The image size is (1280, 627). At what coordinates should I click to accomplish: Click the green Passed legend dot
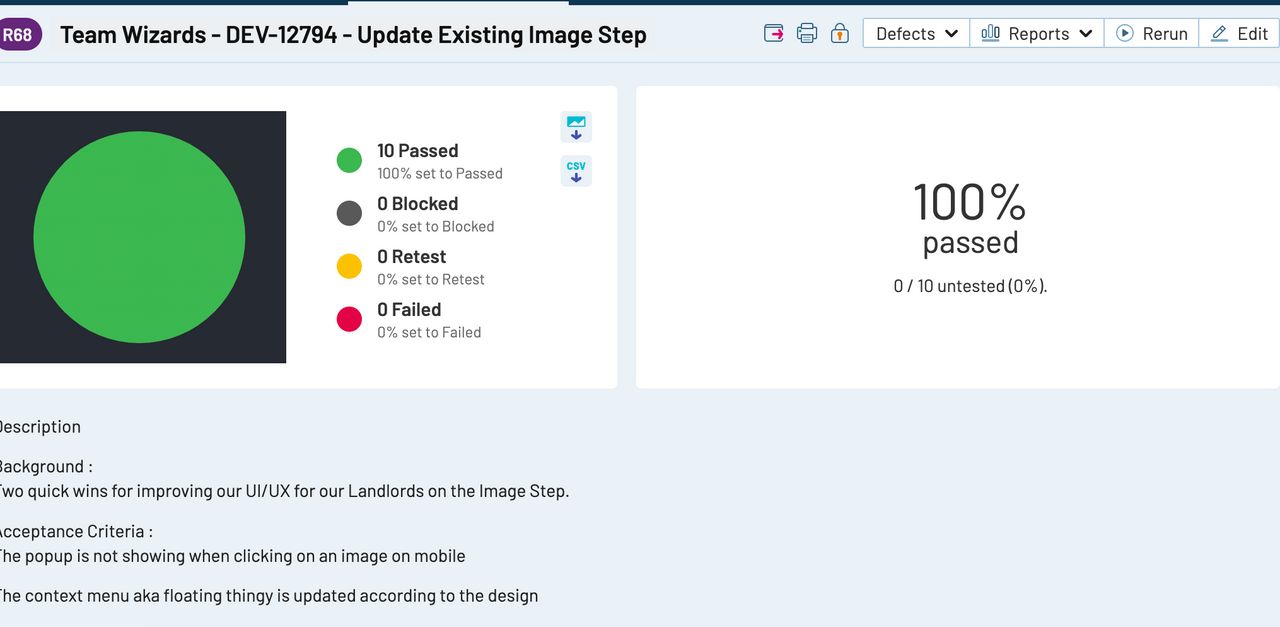click(349, 160)
